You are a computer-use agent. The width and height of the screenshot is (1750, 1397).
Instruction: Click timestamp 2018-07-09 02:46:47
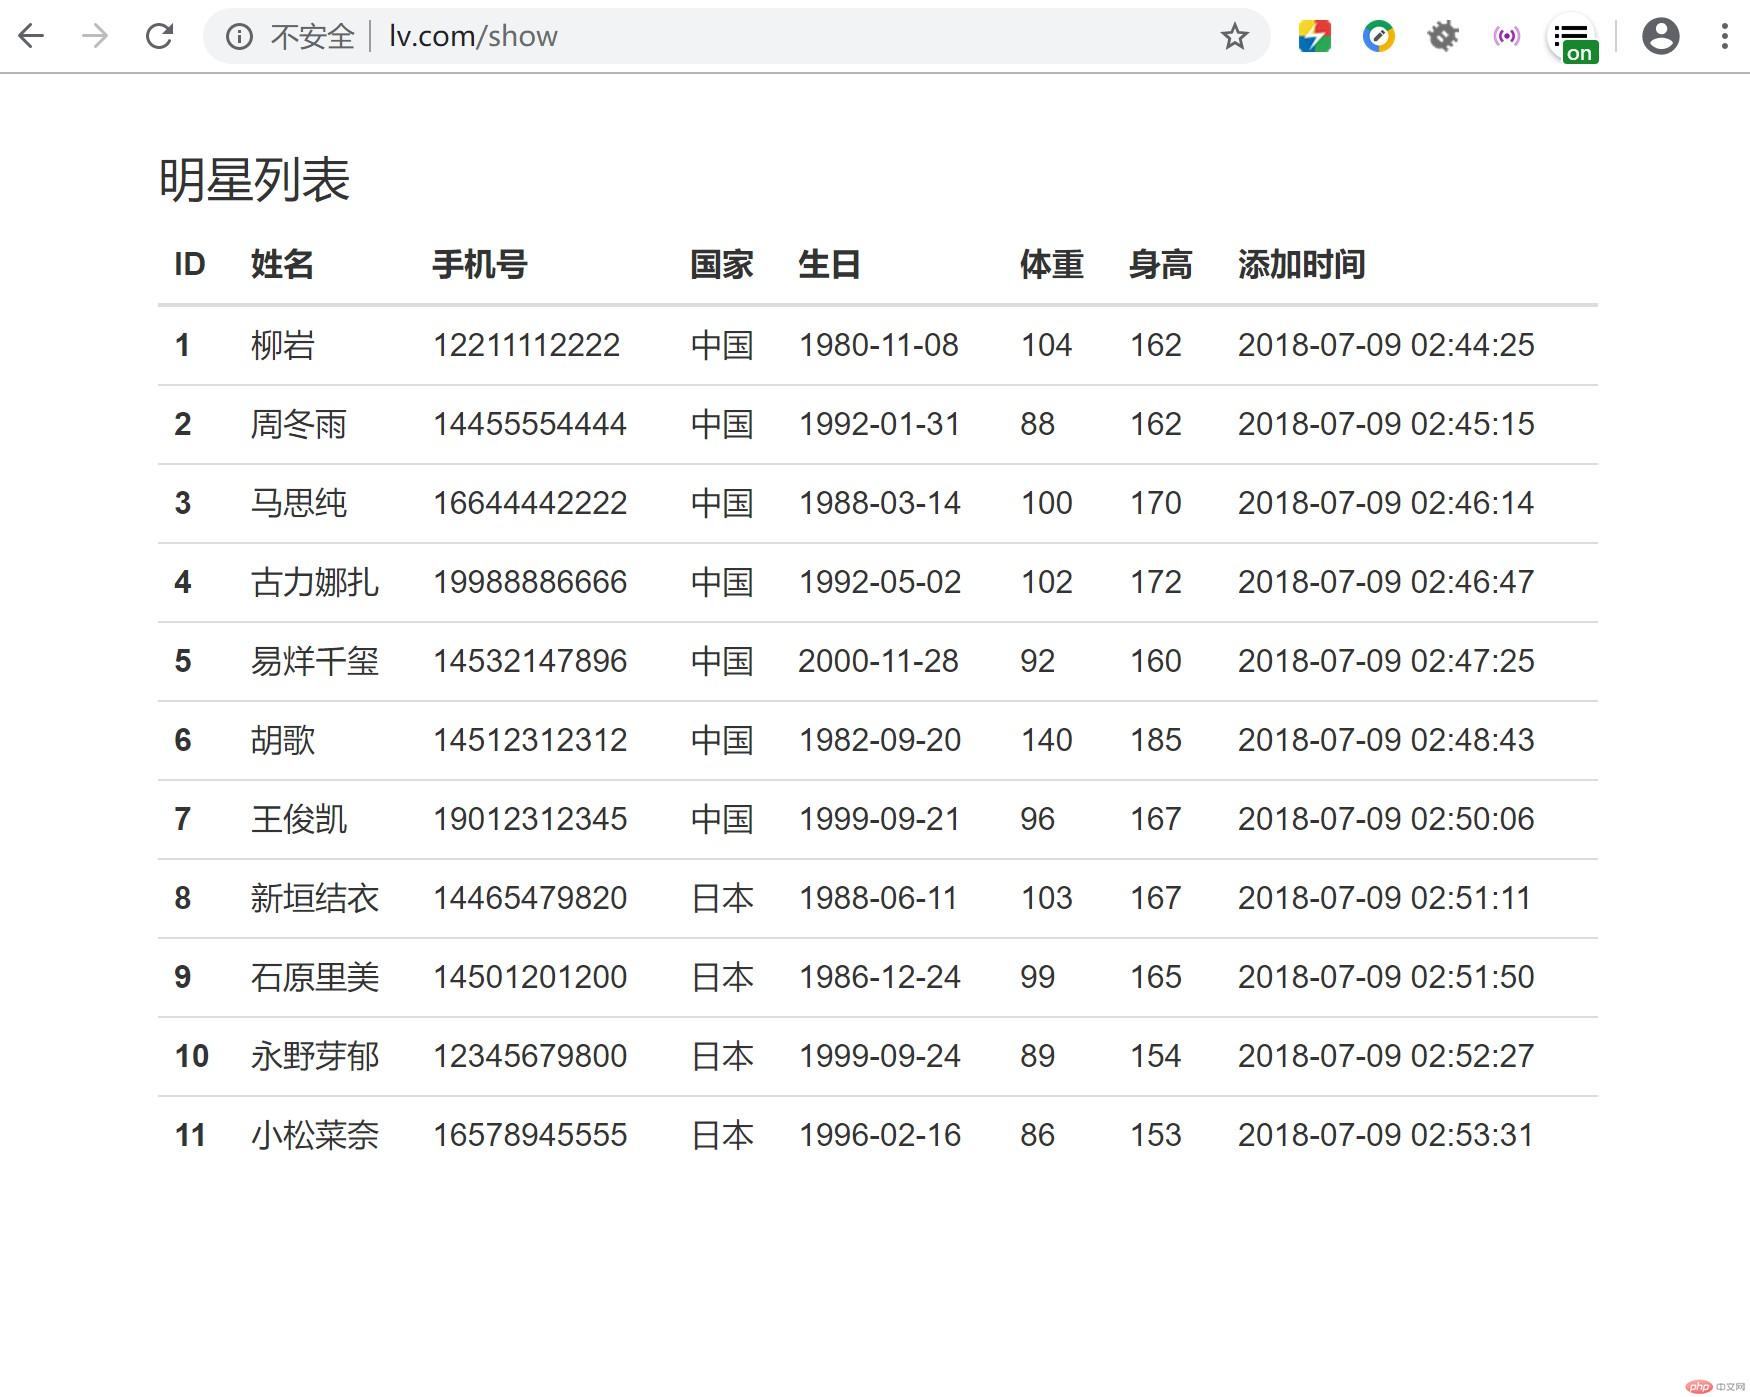[1385, 582]
